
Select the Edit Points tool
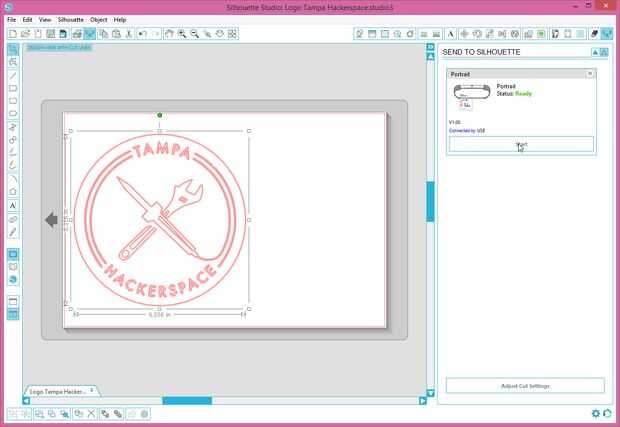click(x=13, y=62)
